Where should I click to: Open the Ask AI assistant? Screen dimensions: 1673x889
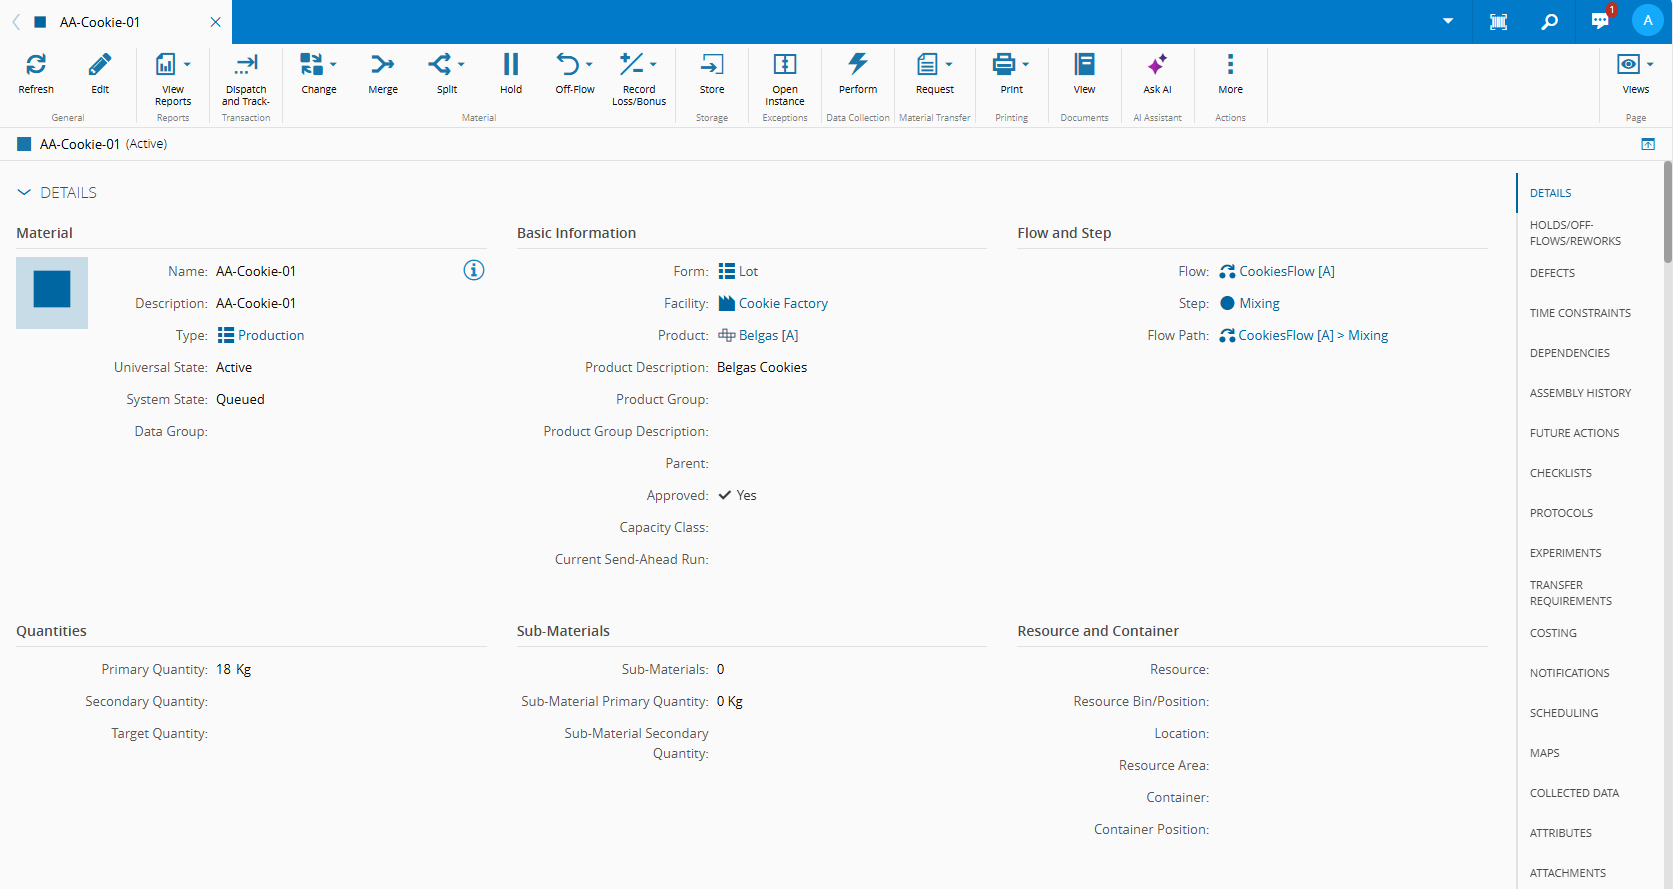tap(1157, 65)
